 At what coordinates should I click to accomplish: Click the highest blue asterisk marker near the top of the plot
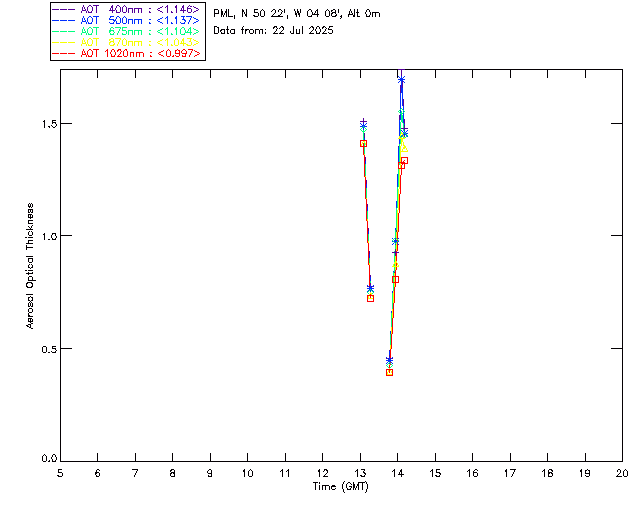[x=401, y=80]
